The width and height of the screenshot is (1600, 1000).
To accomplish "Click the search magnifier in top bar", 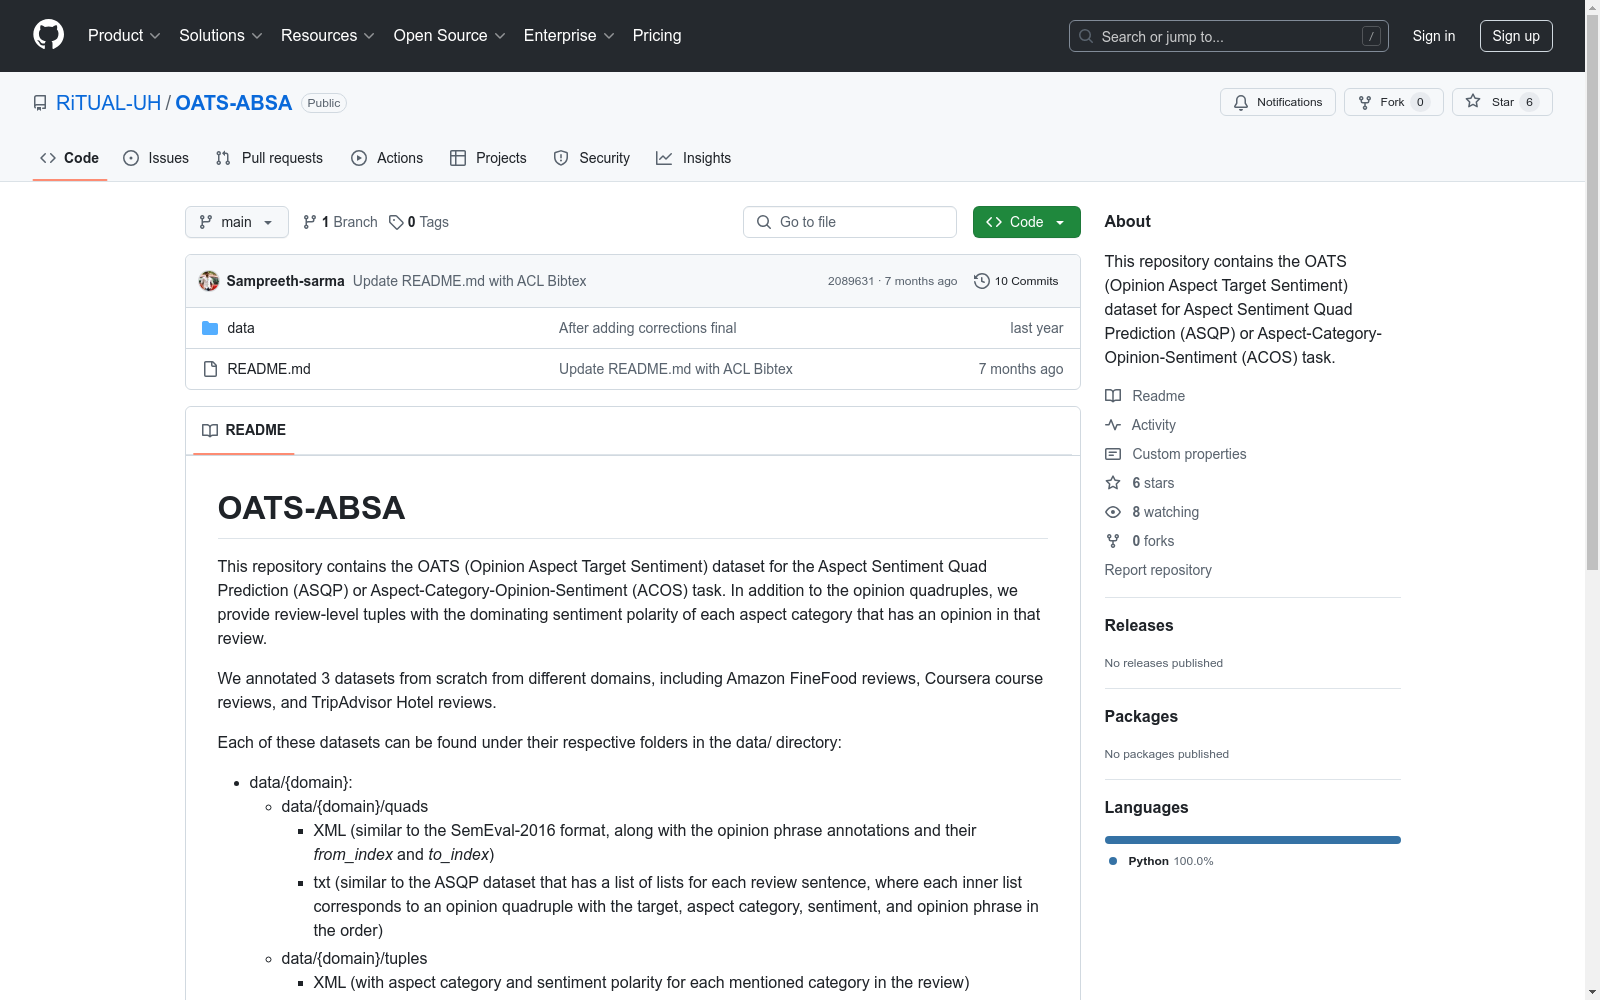I will (x=1086, y=36).
